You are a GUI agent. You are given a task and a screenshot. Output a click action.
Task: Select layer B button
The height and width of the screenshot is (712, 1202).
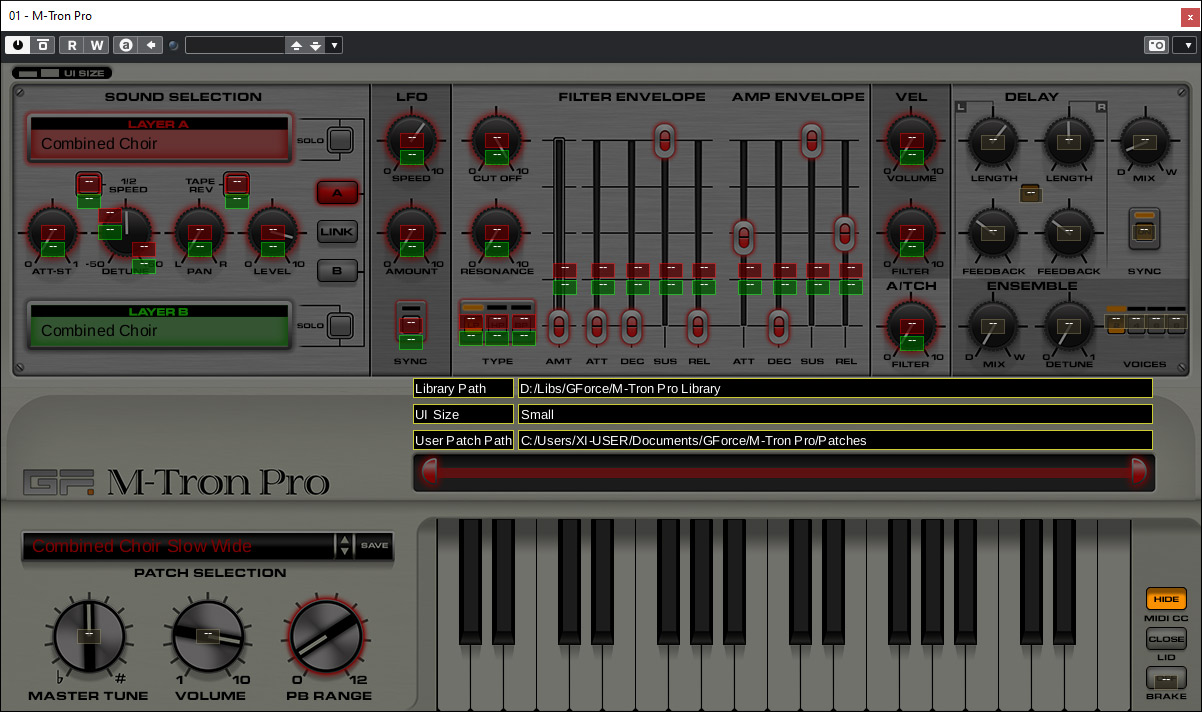(337, 270)
